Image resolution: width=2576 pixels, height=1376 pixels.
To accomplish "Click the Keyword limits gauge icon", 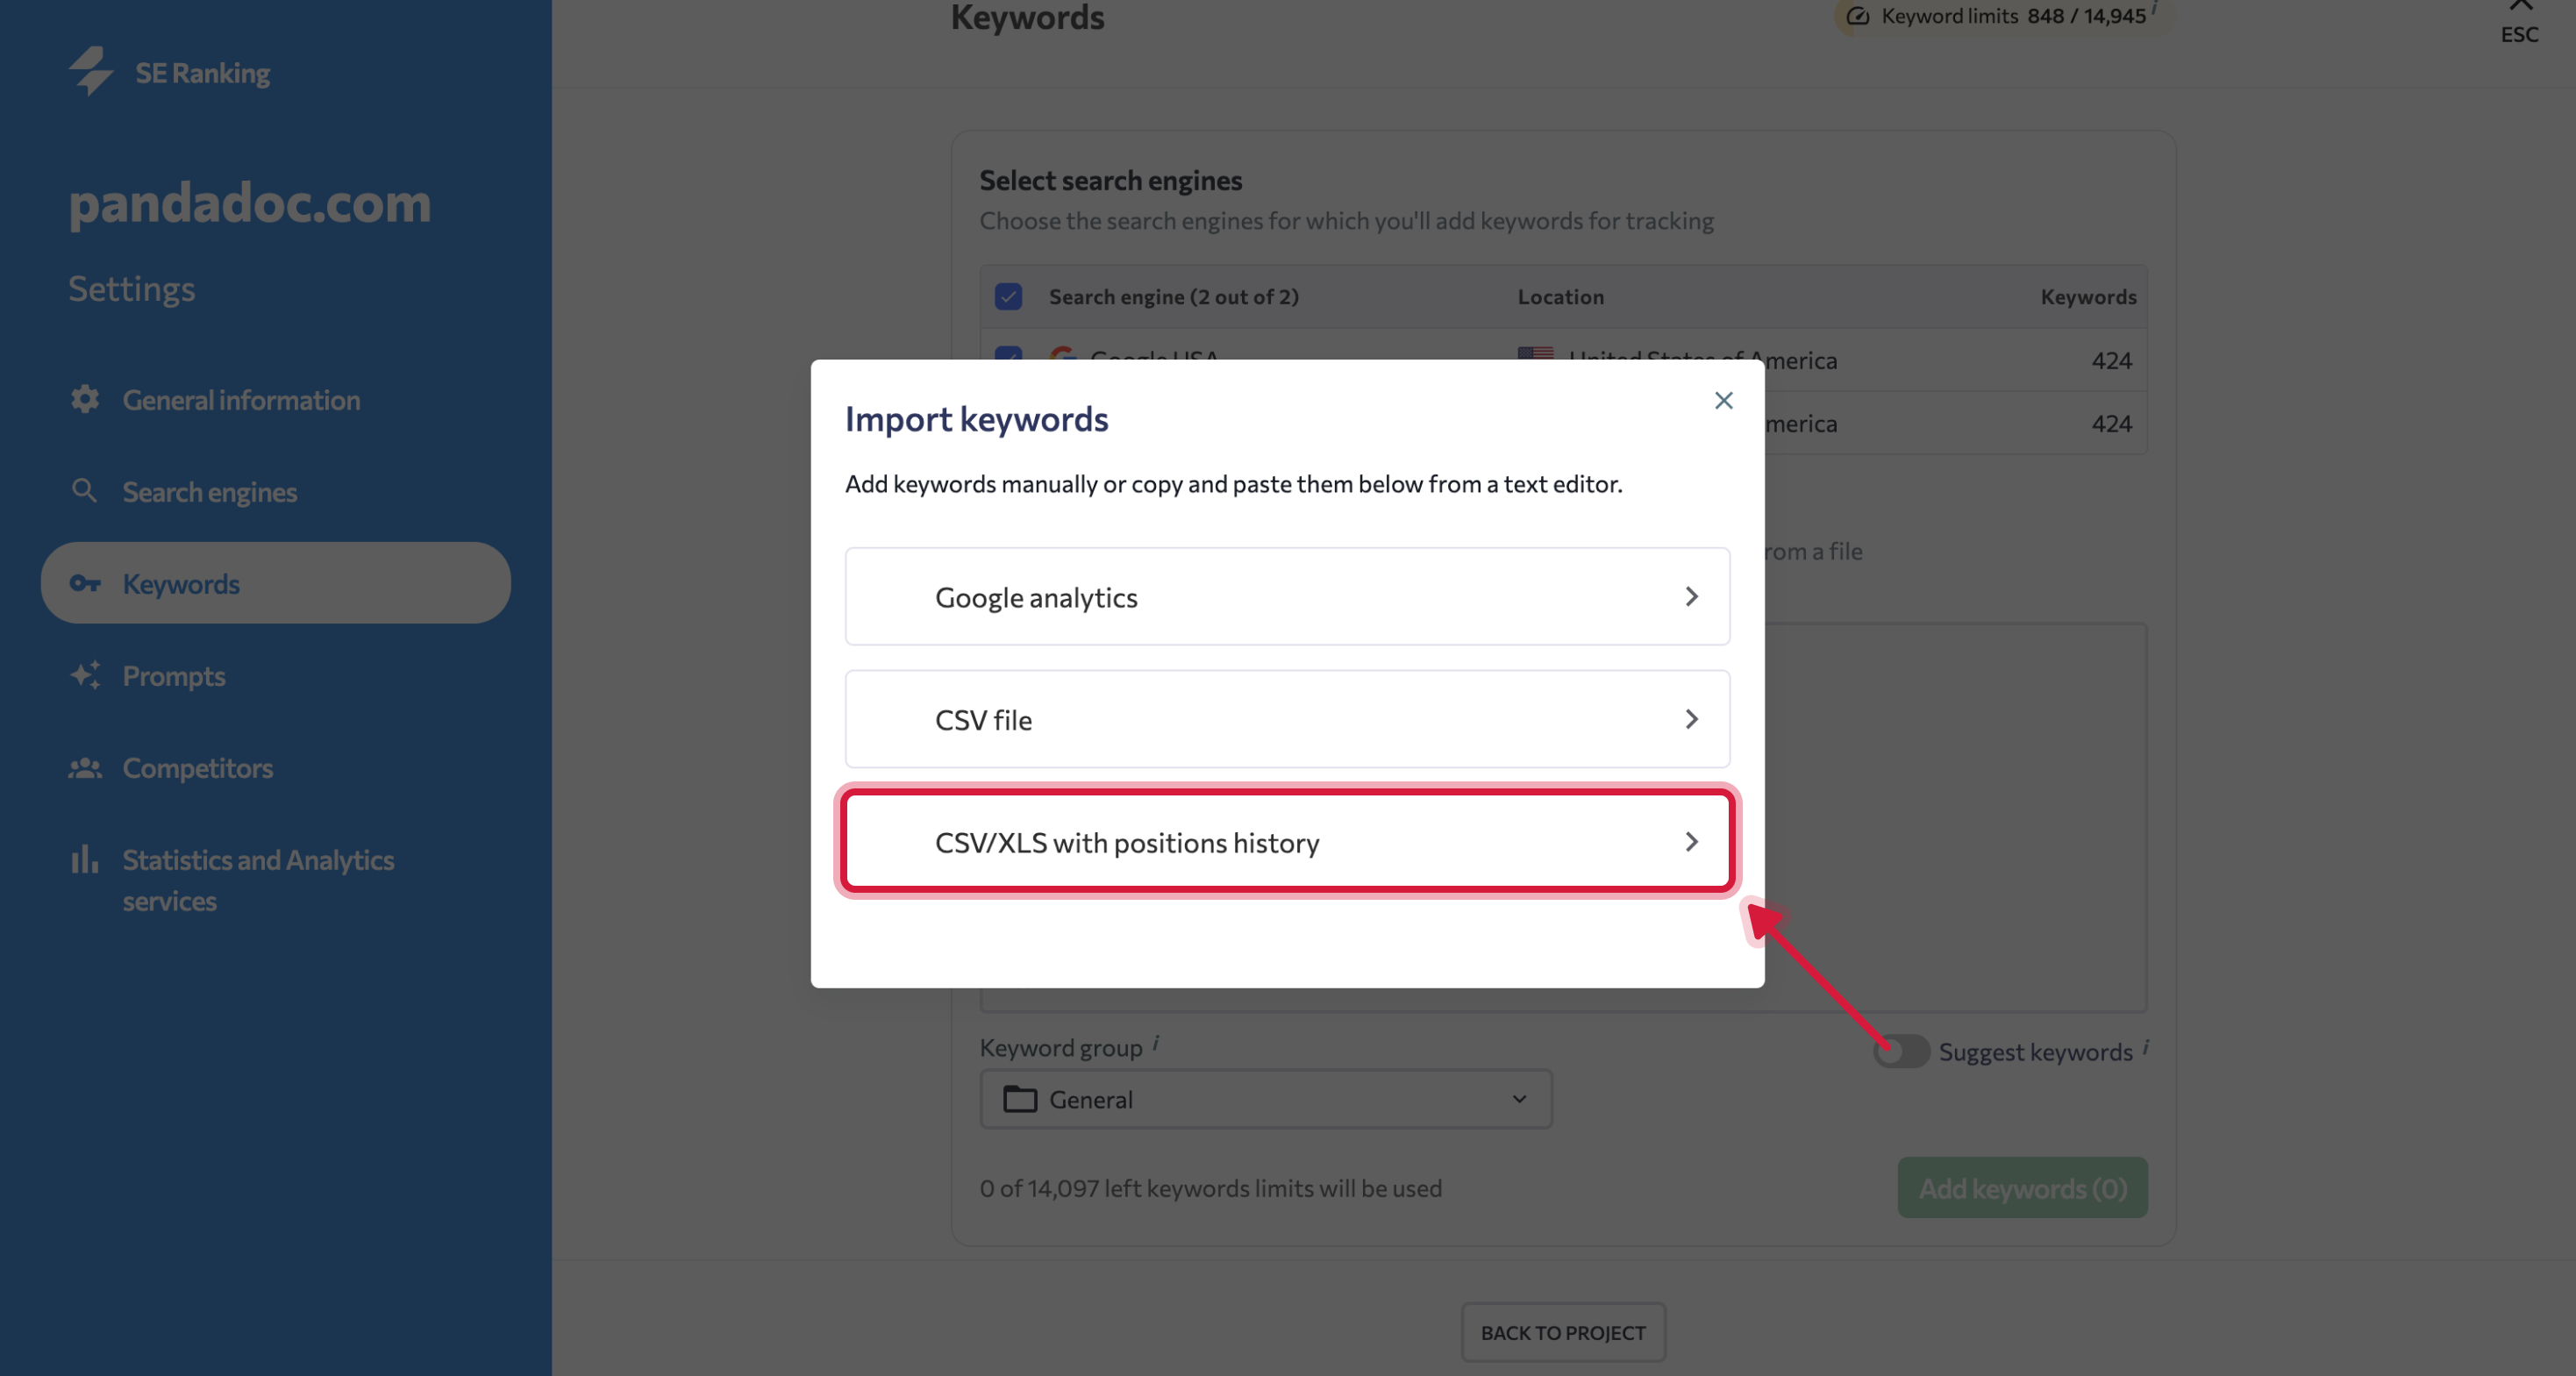I will pyautogui.click(x=1857, y=16).
